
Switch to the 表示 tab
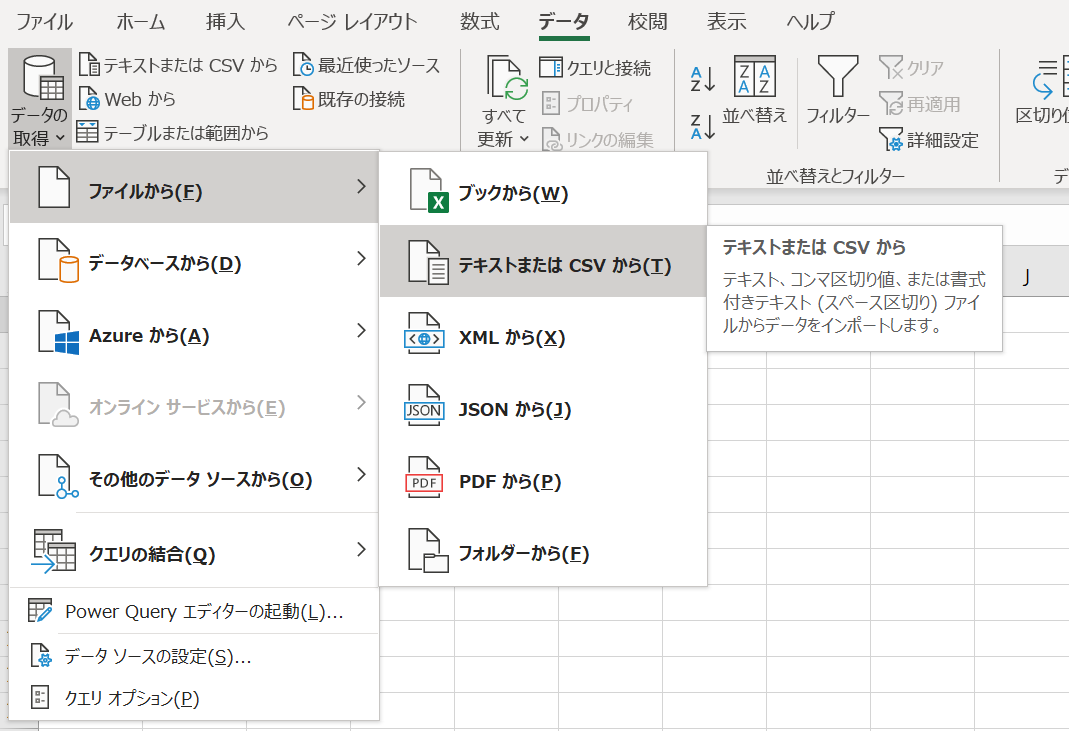pos(727,22)
